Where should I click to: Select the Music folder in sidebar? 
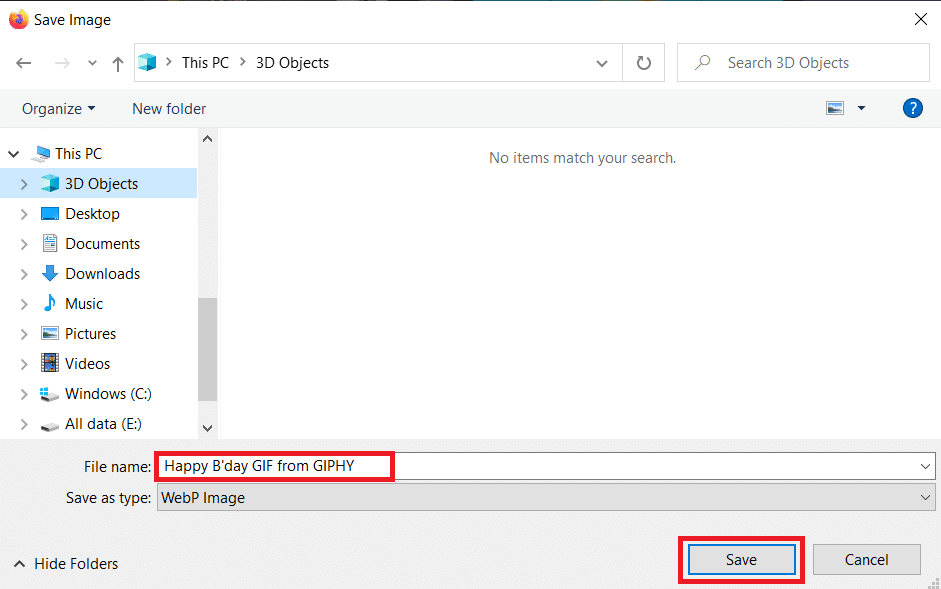click(x=84, y=304)
